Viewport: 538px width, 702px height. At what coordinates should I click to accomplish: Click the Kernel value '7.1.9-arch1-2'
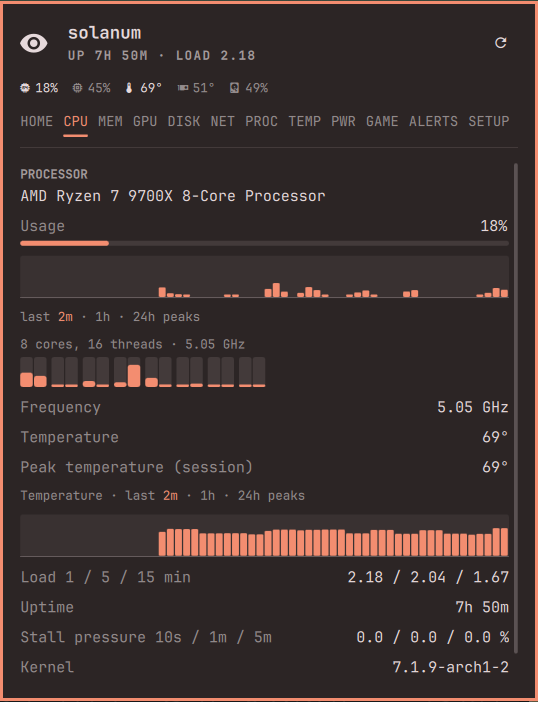451,667
